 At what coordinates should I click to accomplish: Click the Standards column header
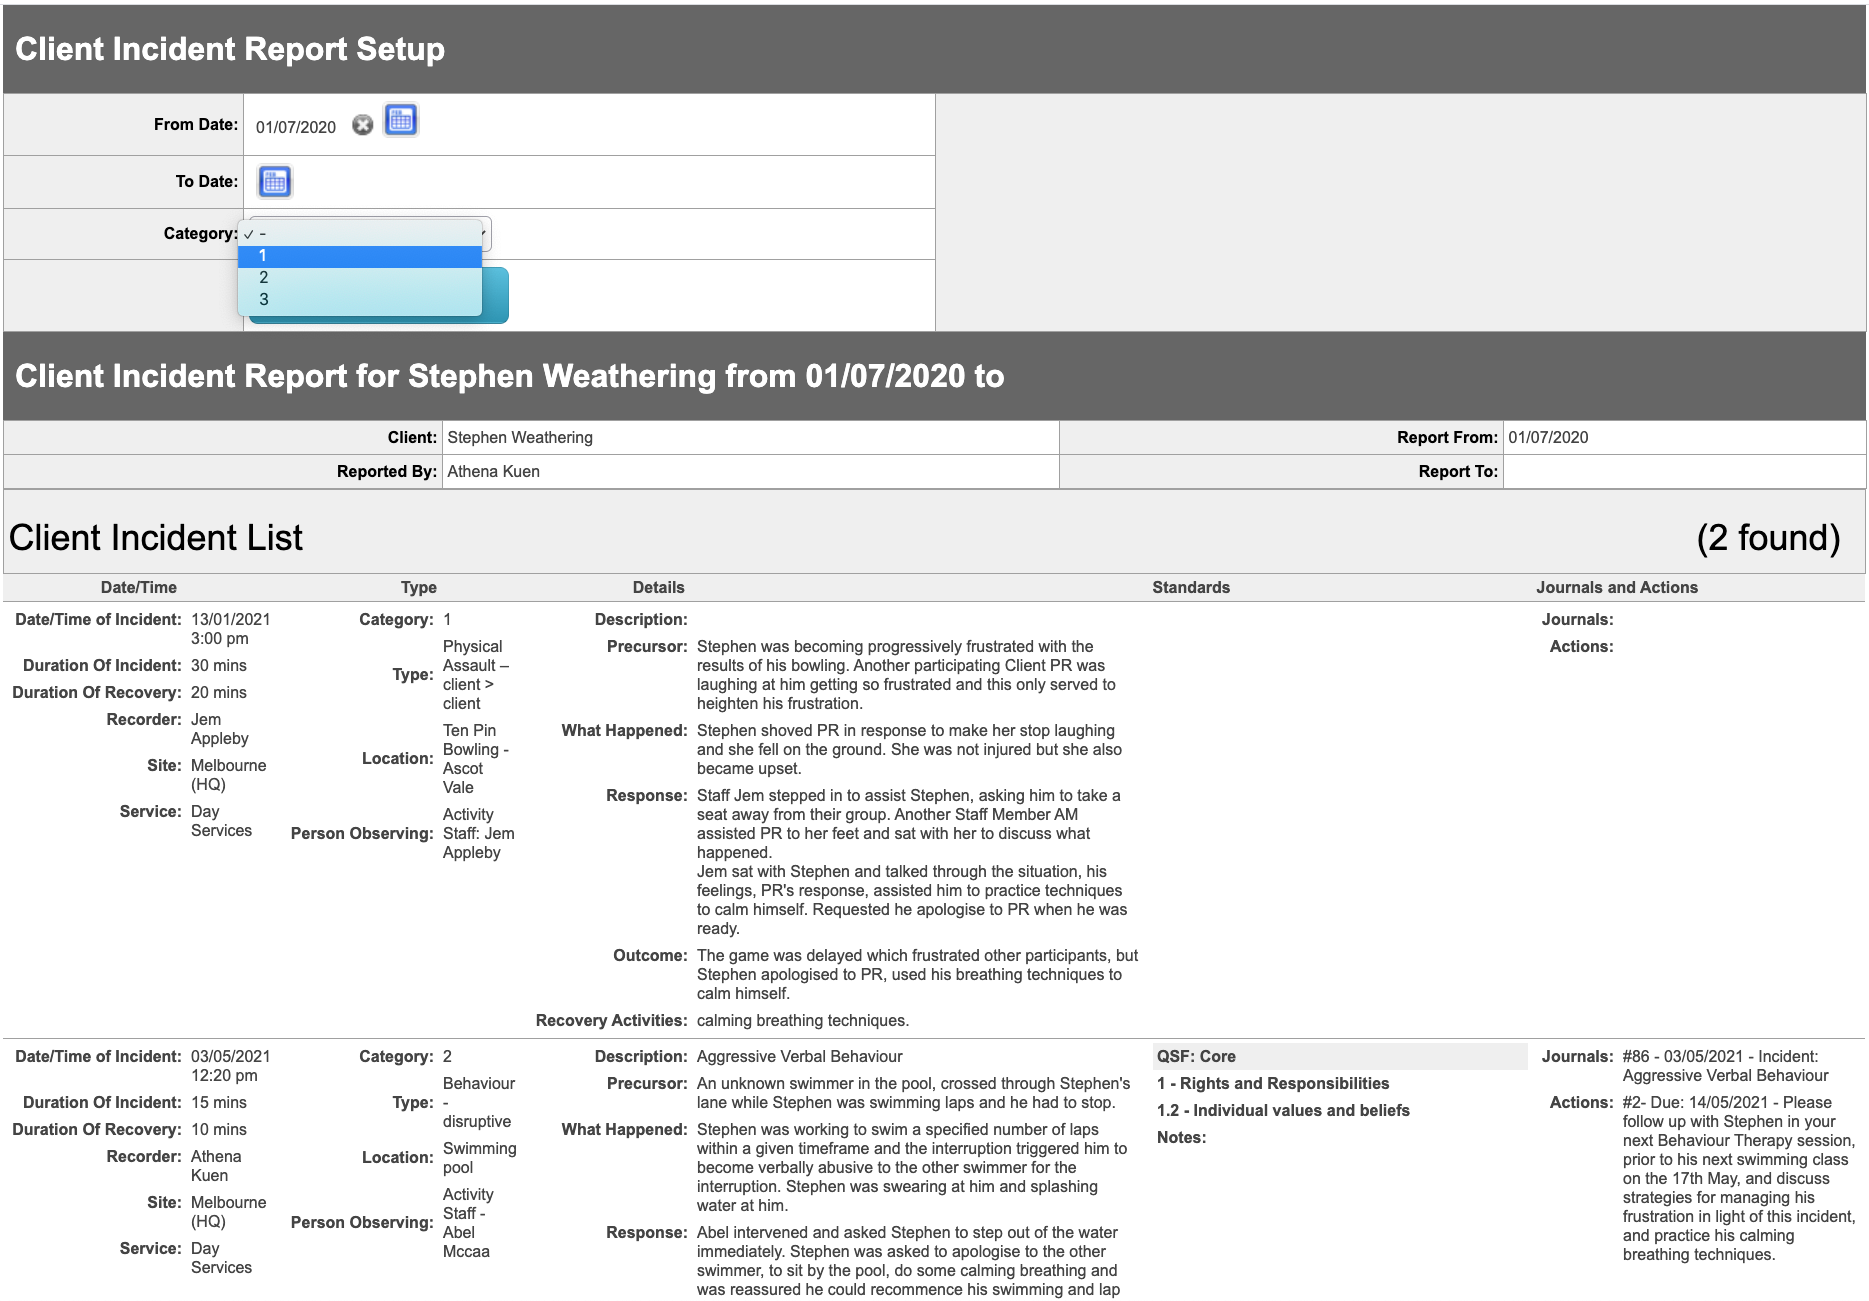pyautogui.click(x=1190, y=587)
